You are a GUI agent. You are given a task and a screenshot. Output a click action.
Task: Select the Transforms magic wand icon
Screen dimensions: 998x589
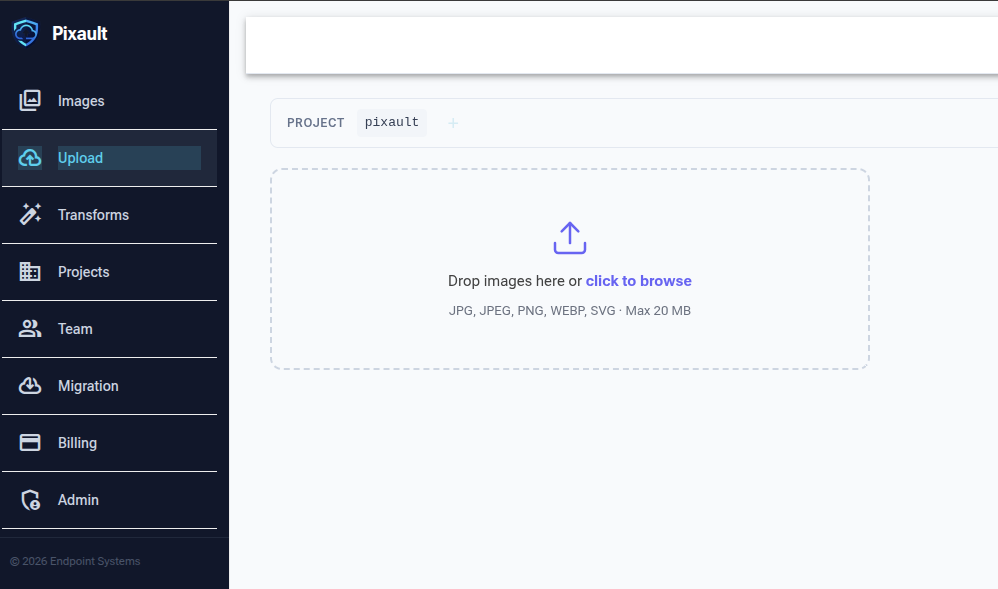[30, 214]
